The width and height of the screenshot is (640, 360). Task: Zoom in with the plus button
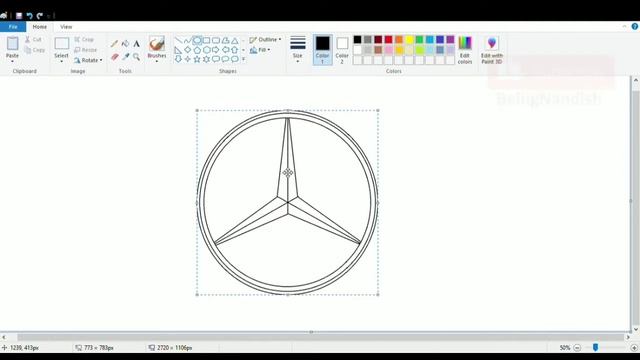[x=634, y=348]
